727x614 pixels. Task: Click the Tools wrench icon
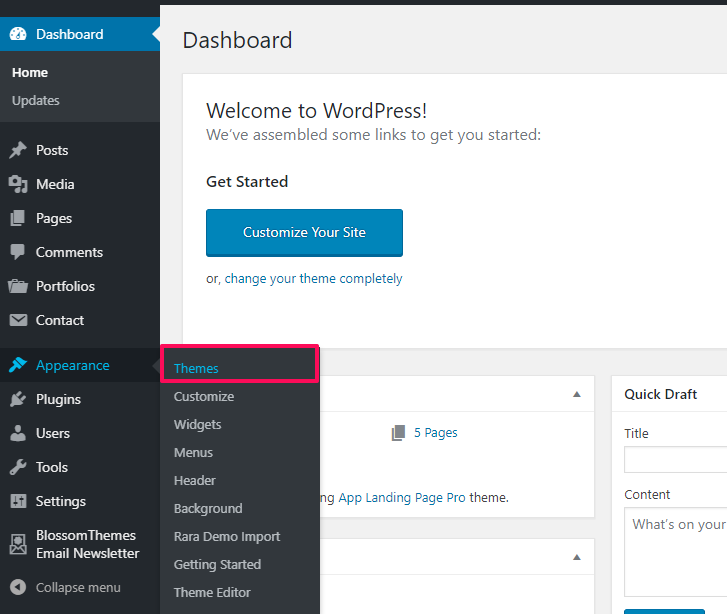(x=18, y=467)
